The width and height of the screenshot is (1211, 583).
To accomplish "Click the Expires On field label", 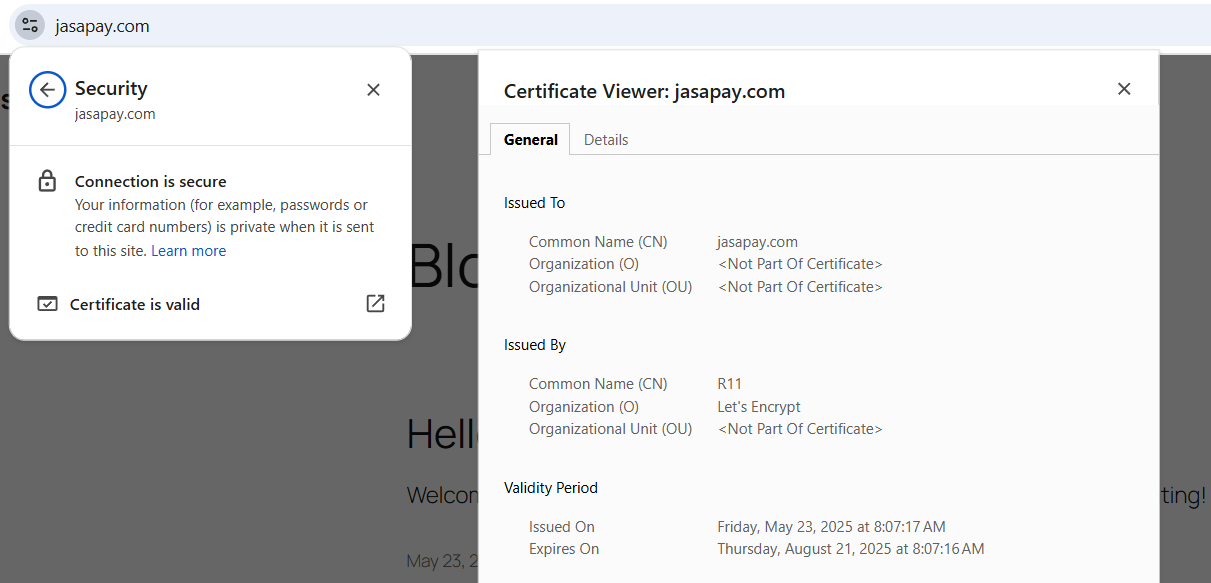I will pyautogui.click(x=564, y=549).
